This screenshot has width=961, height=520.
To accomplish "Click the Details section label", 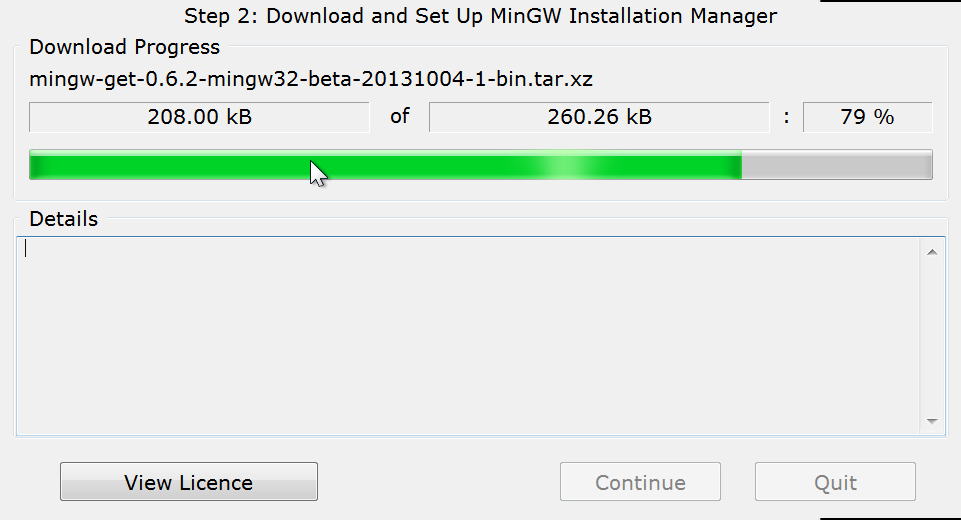I will (x=64, y=218).
